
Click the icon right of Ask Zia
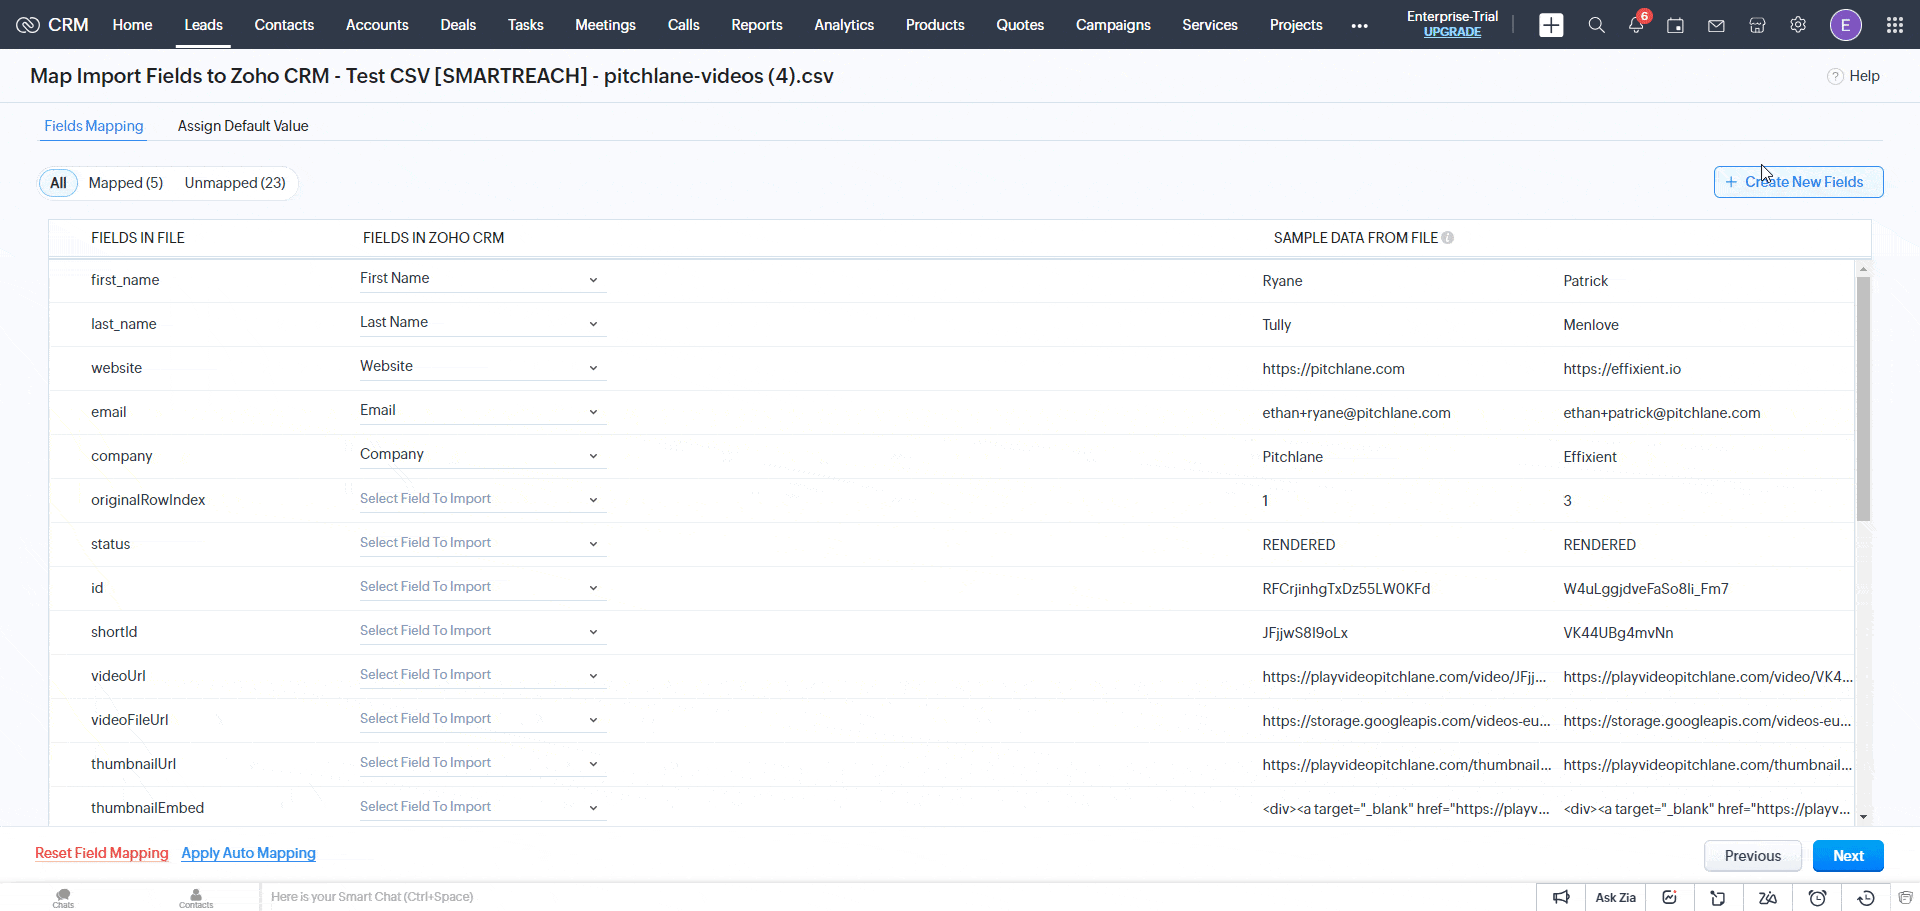[x=1669, y=897]
